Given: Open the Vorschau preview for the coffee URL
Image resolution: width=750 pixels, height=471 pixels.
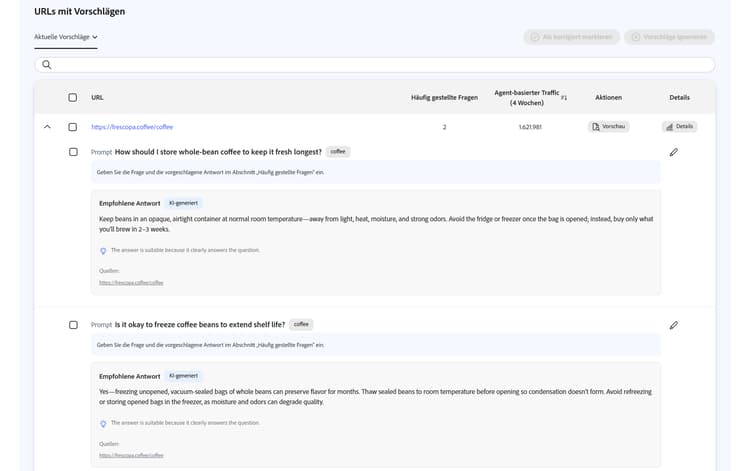Looking at the screenshot, I should 608,127.
